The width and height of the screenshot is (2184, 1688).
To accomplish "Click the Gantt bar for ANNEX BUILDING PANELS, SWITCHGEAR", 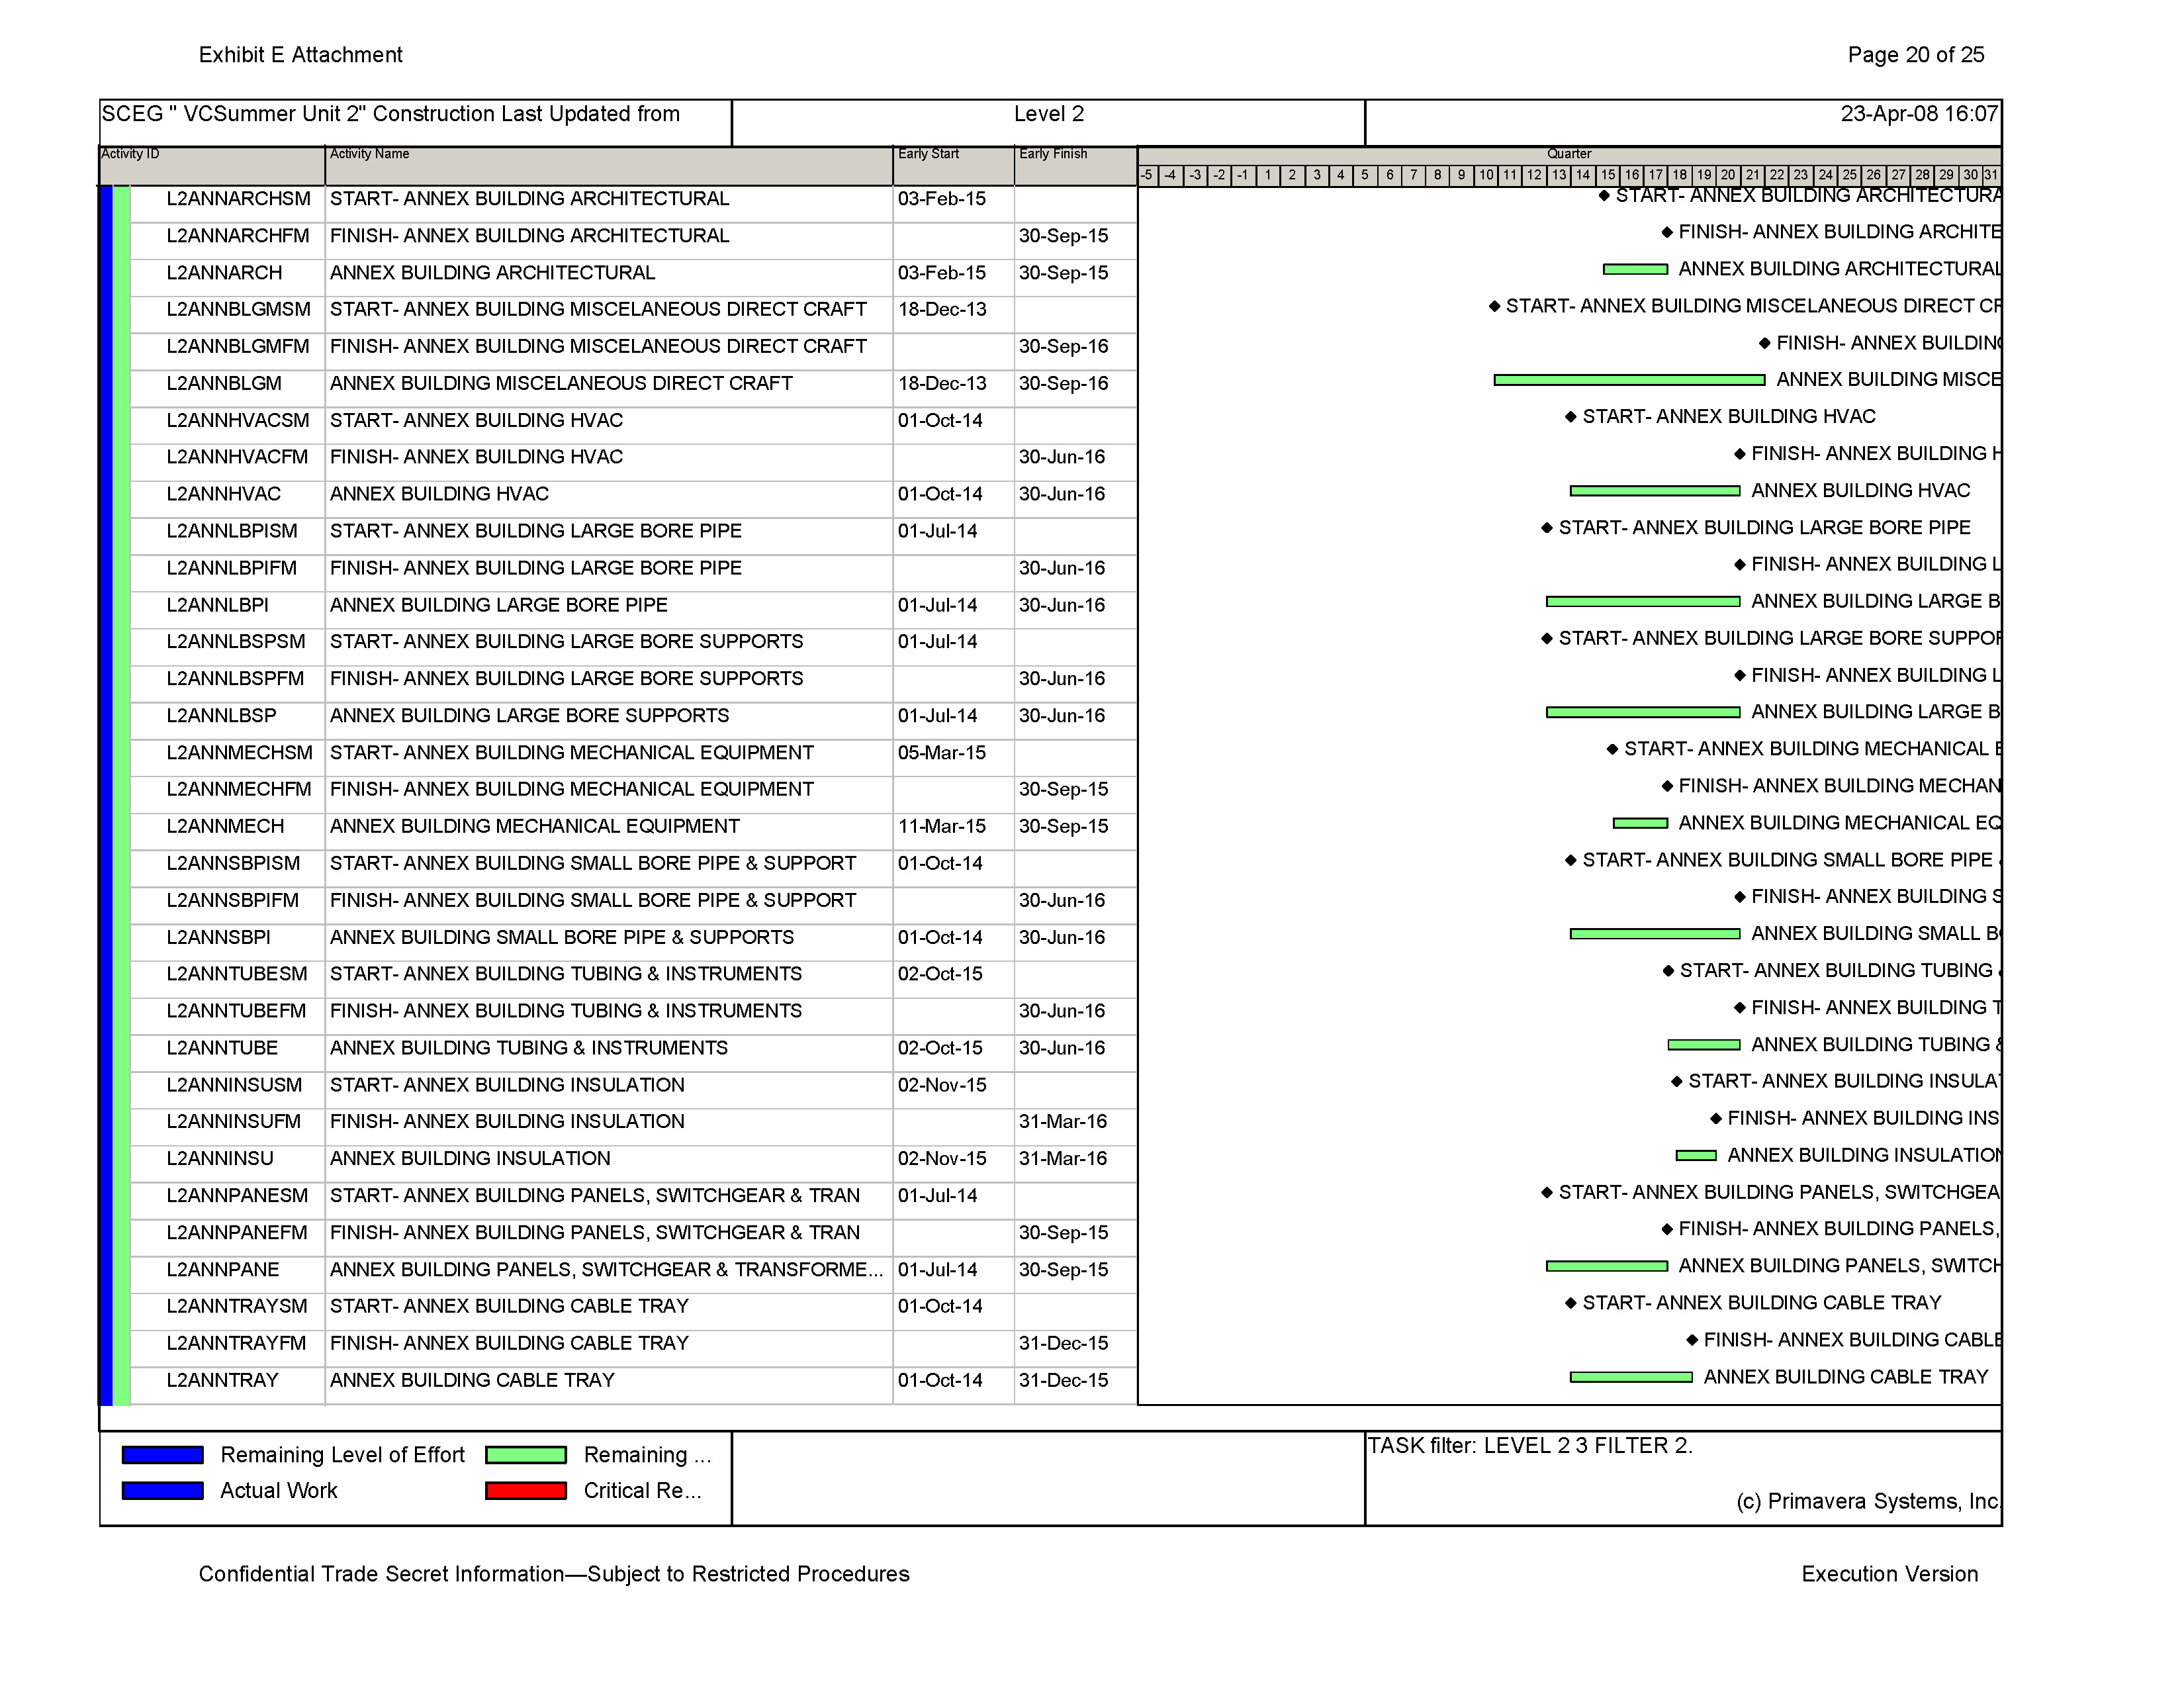I will coord(1607,1267).
